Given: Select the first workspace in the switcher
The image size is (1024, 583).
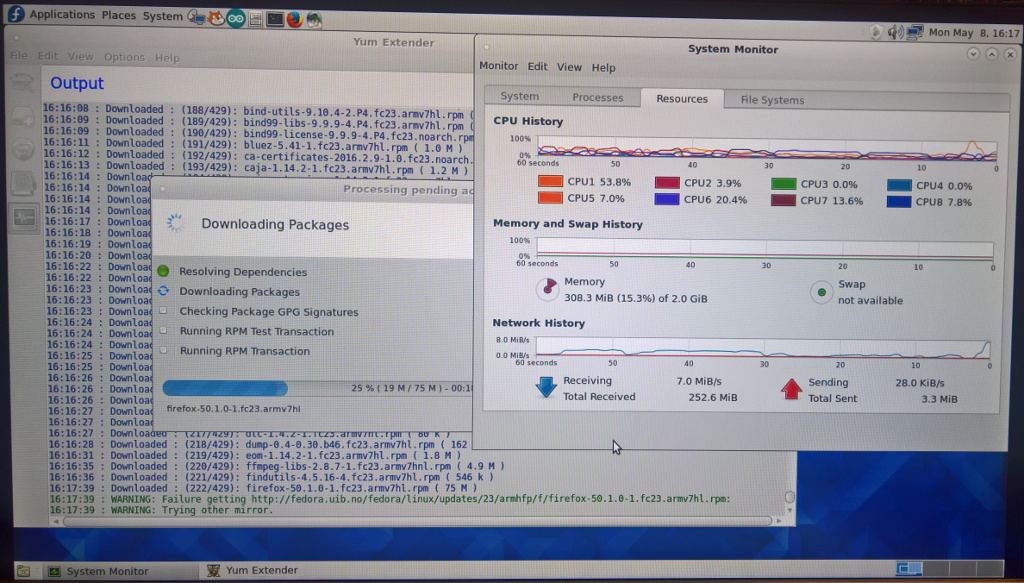Looking at the screenshot, I should [x=909, y=569].
